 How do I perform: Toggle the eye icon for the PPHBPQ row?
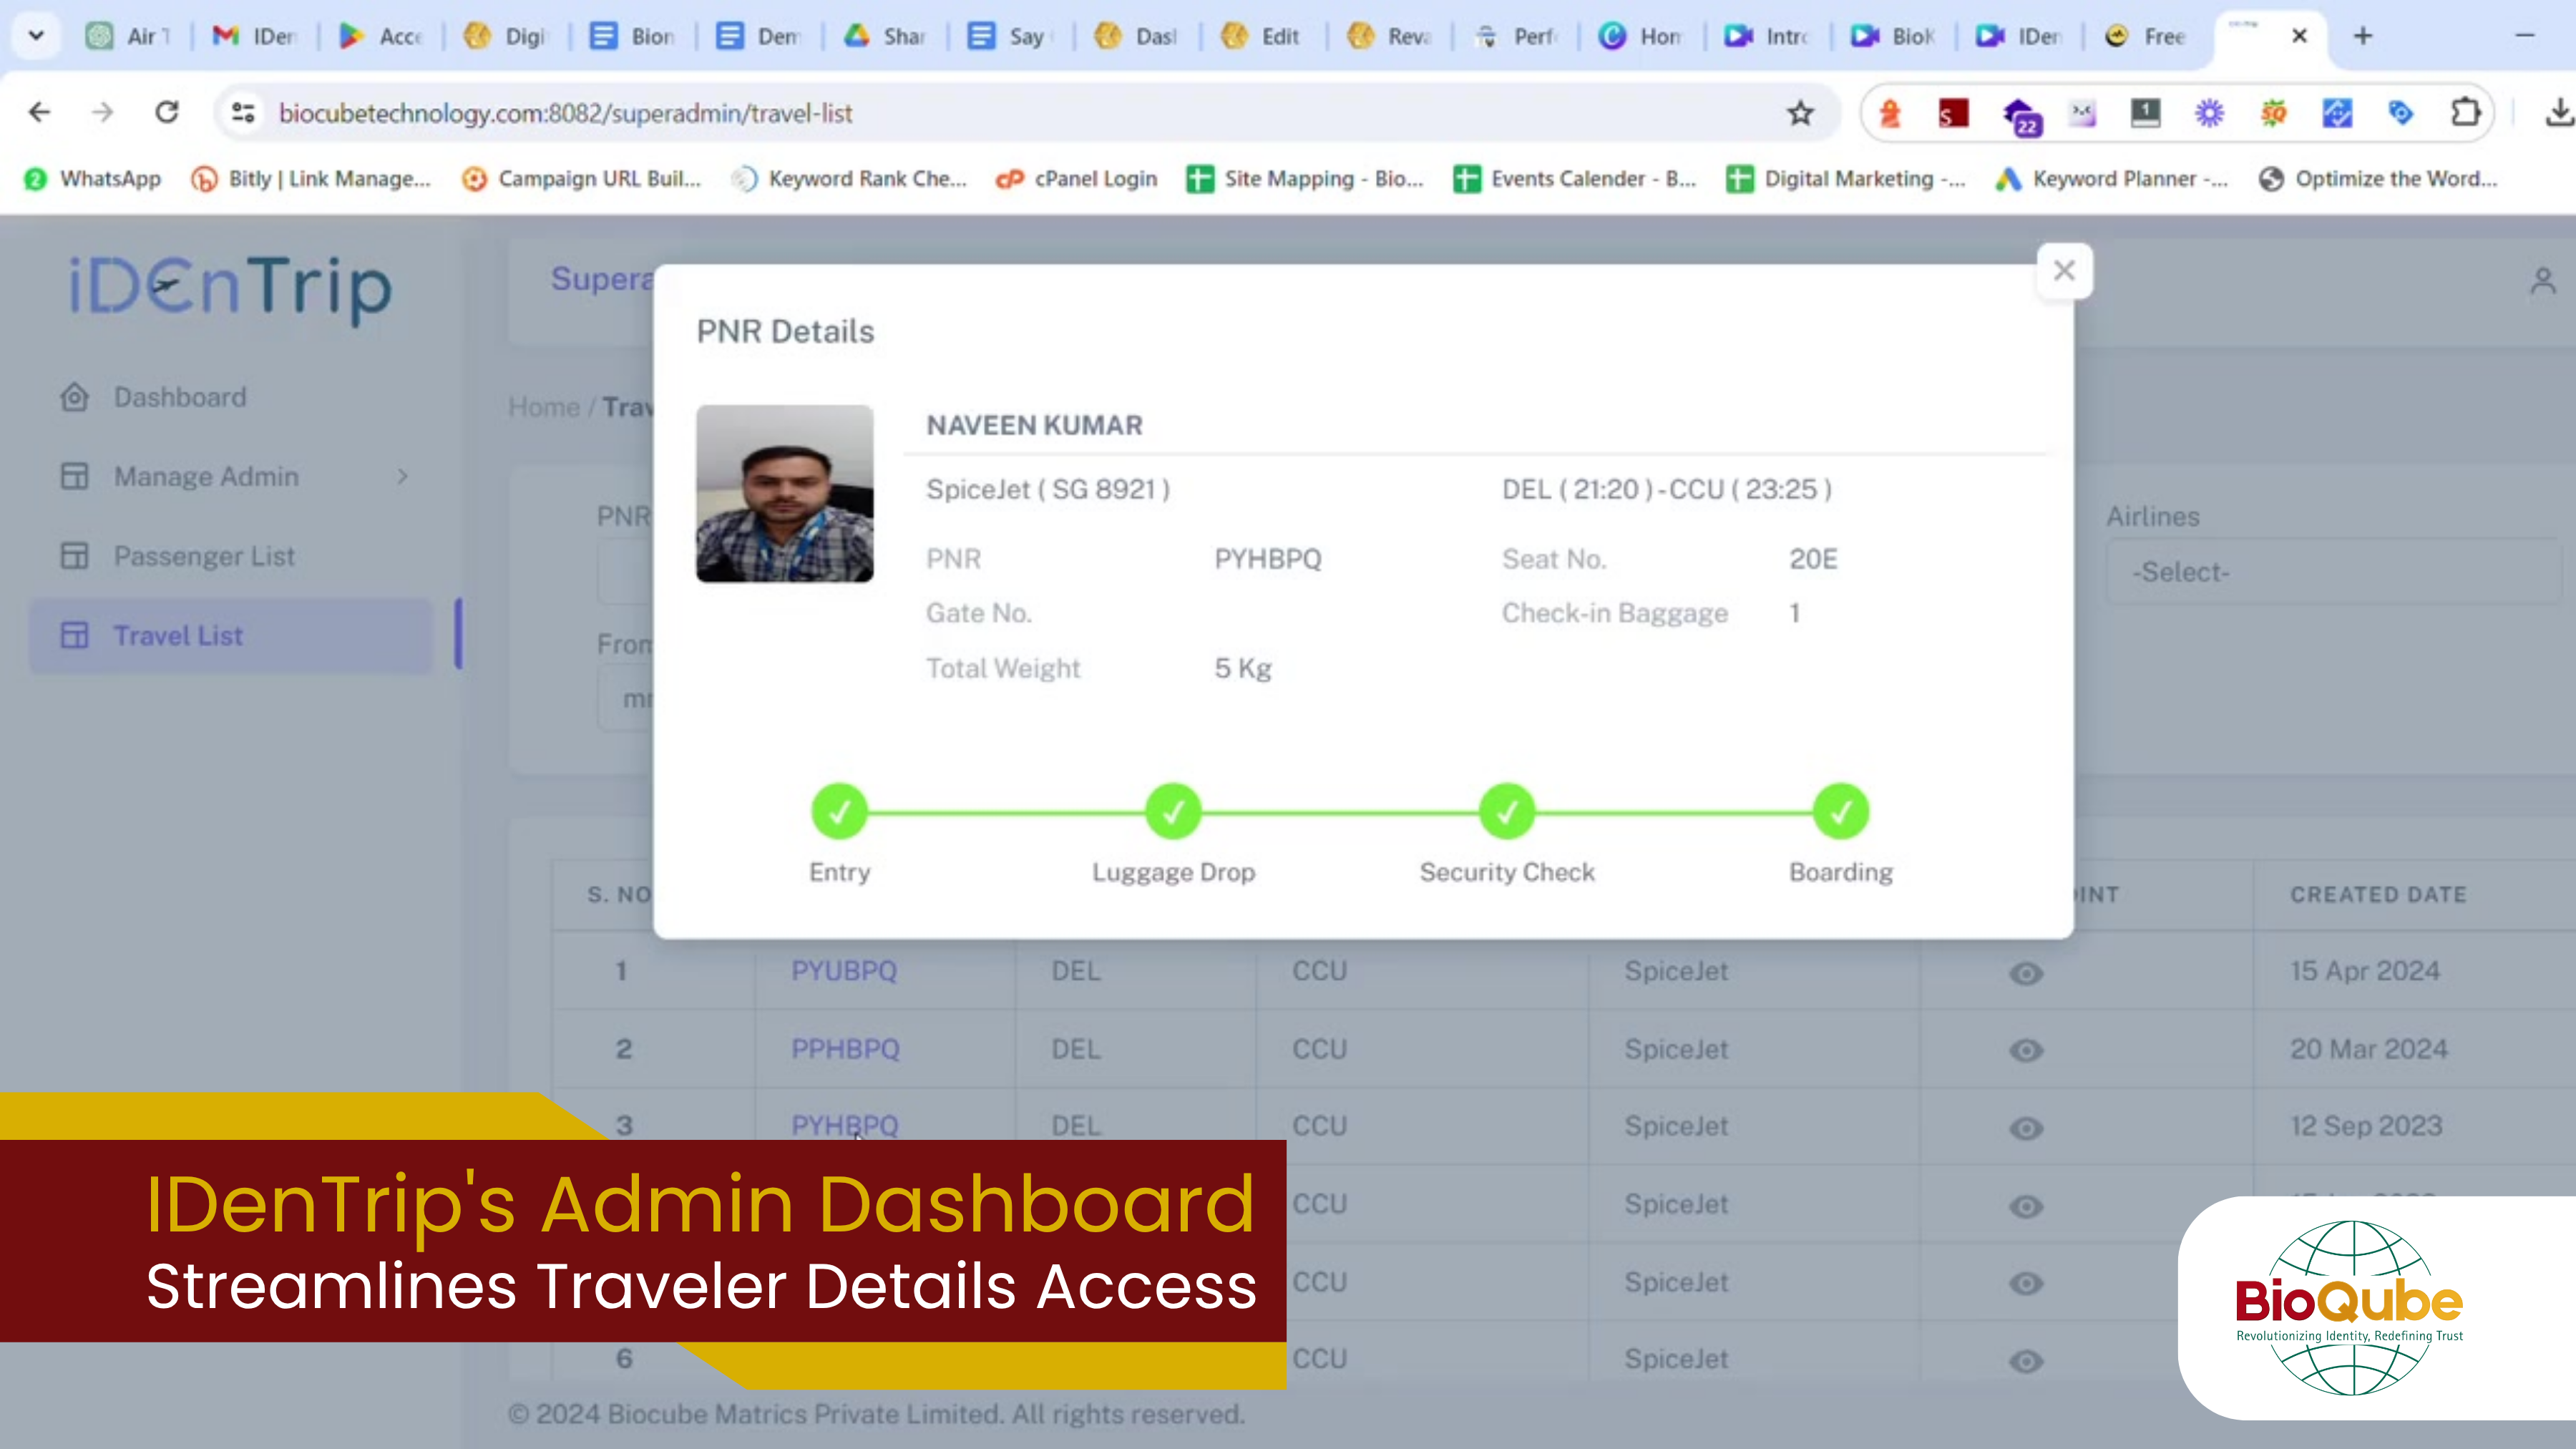(x=2026, y=1050)
